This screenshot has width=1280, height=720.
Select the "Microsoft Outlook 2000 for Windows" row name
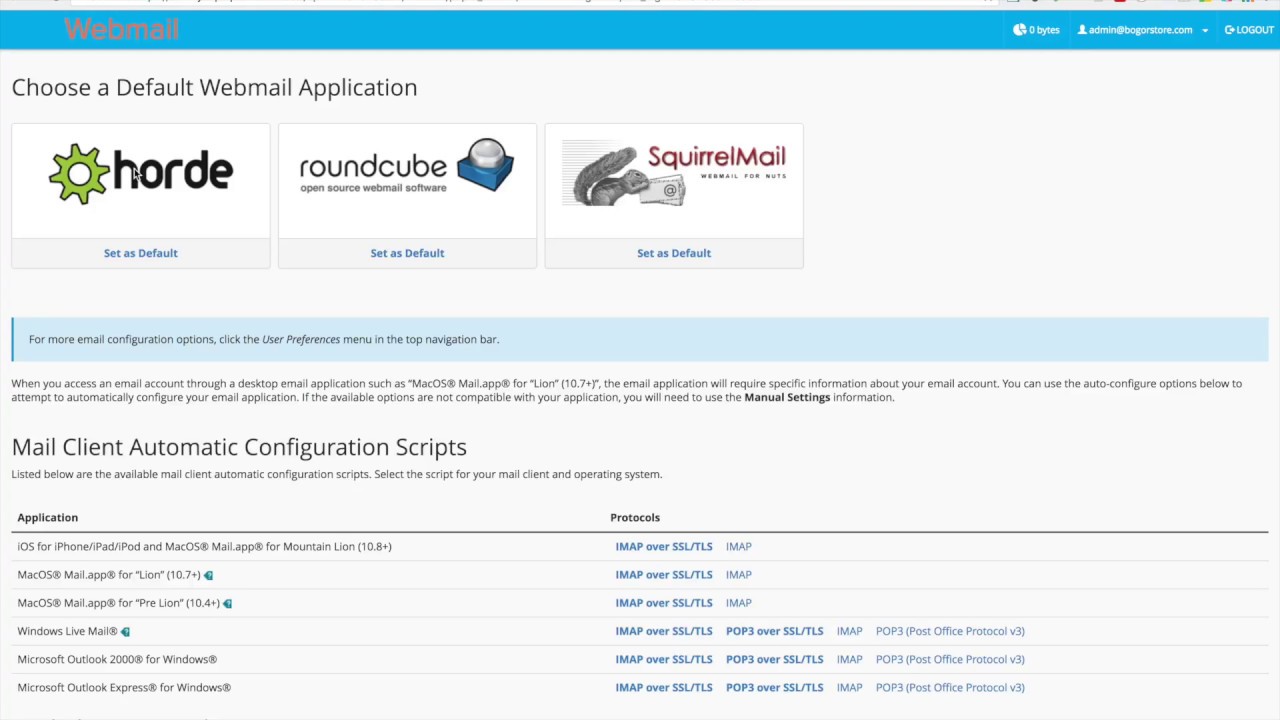click(x=117, y=659)
